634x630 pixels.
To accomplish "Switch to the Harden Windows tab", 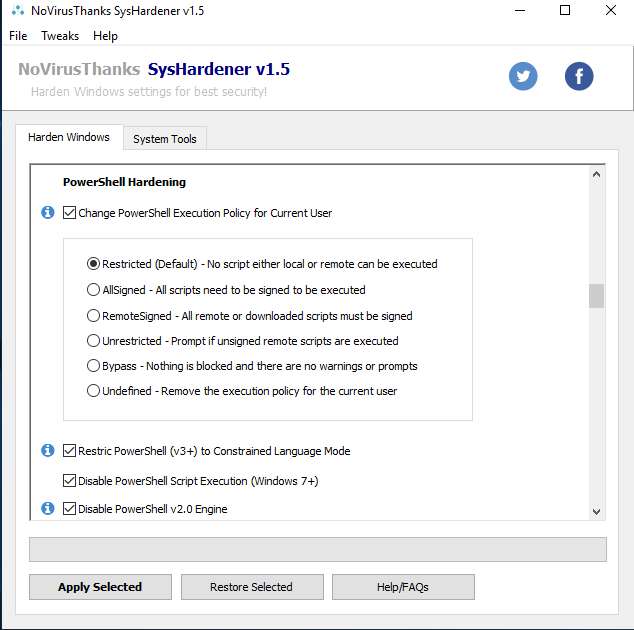I will (69, 137).
